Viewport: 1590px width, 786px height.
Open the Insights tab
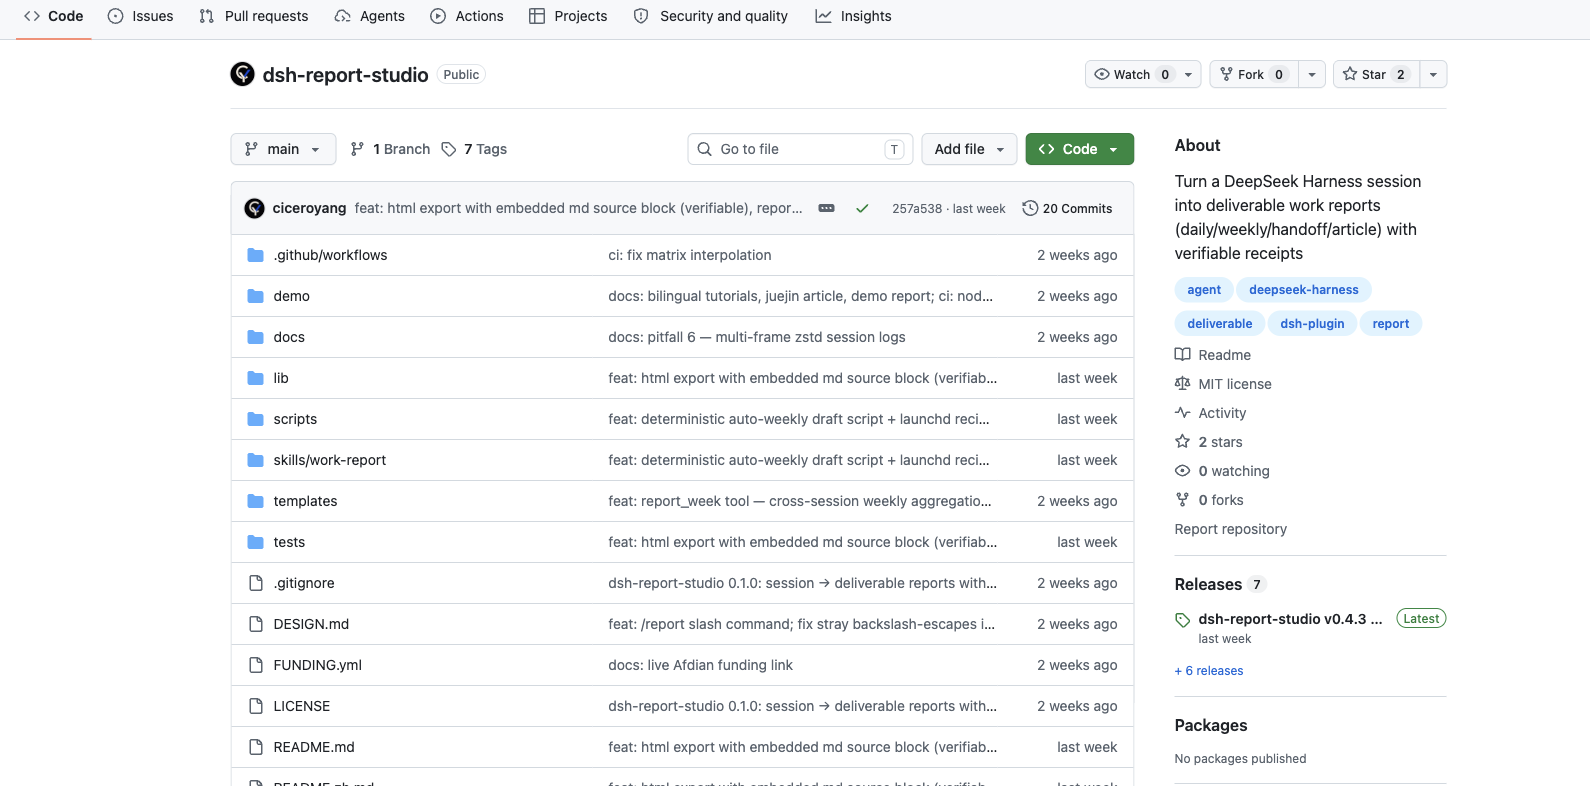click(854, 16)
